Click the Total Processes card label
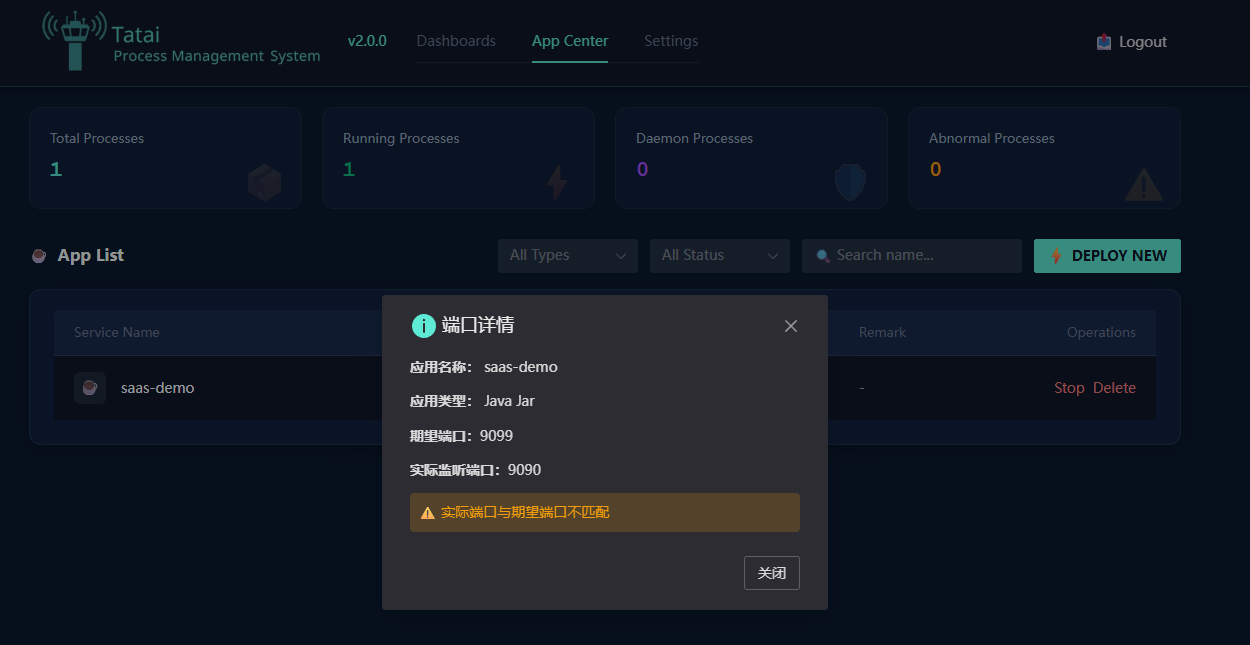The width and height of the screenshot is (1250, 645). [x=97, y=138]
